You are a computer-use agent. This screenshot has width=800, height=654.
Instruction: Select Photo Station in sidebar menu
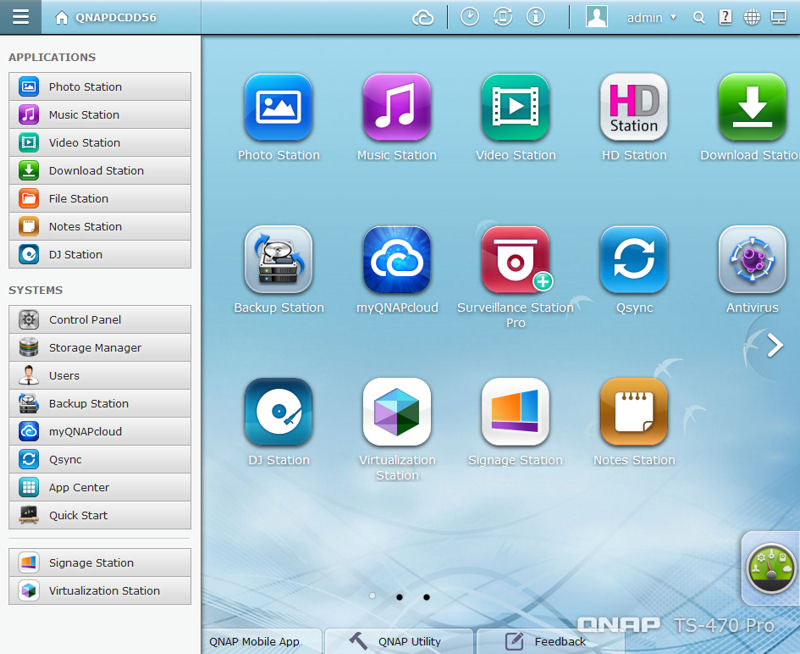pyautogui.click(x=99, y=86)
